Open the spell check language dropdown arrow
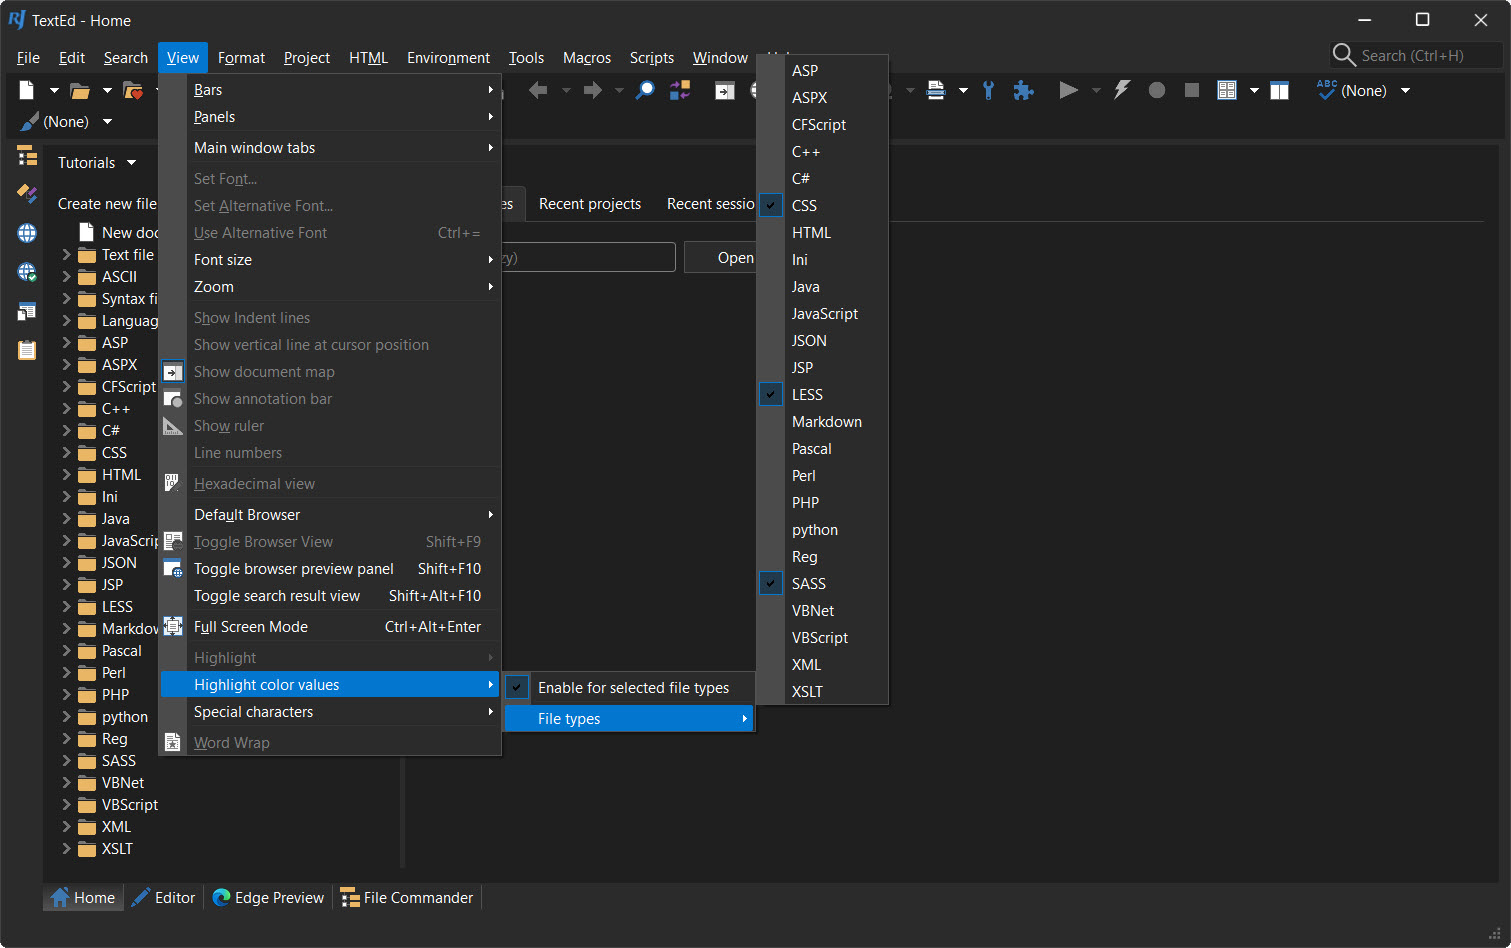 click(1405, 91)
